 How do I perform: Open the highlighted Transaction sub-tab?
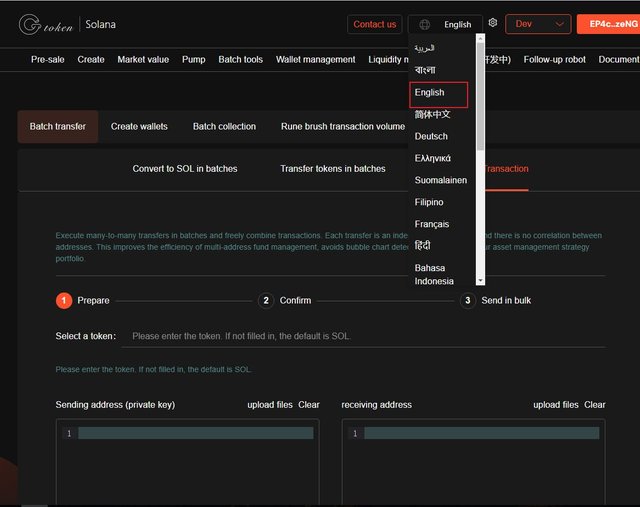tap(507, 169)
